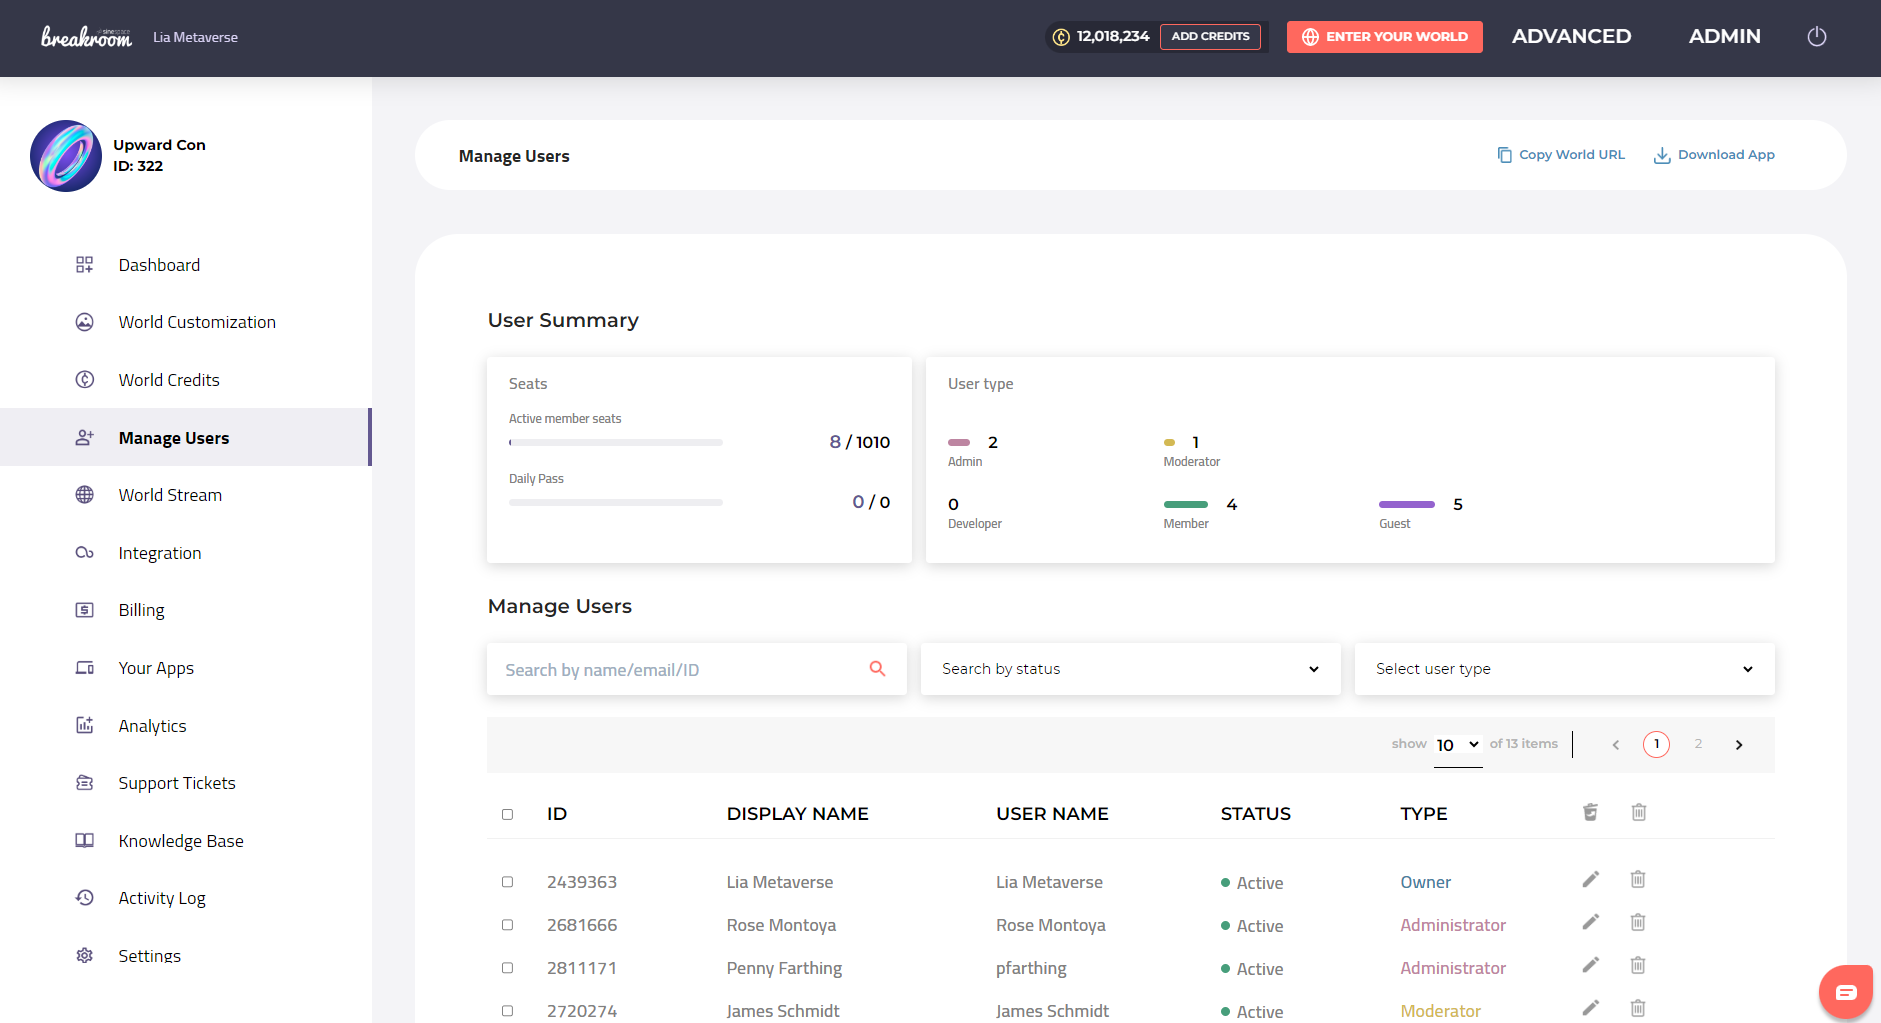Image resolution: width=1881 pixels, height=1023 pixels.
Task: Open the show 10 items-per-page dropdown
Action: click(1458, 745)
